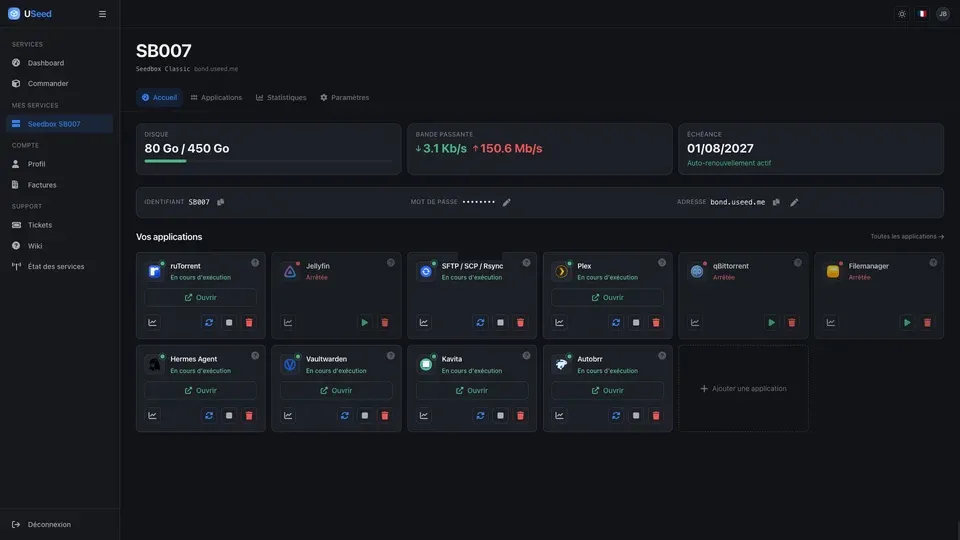Viewport: 960px width, 540px height.
Task: Restart Hermes Agent application
Action: [209, 416]
